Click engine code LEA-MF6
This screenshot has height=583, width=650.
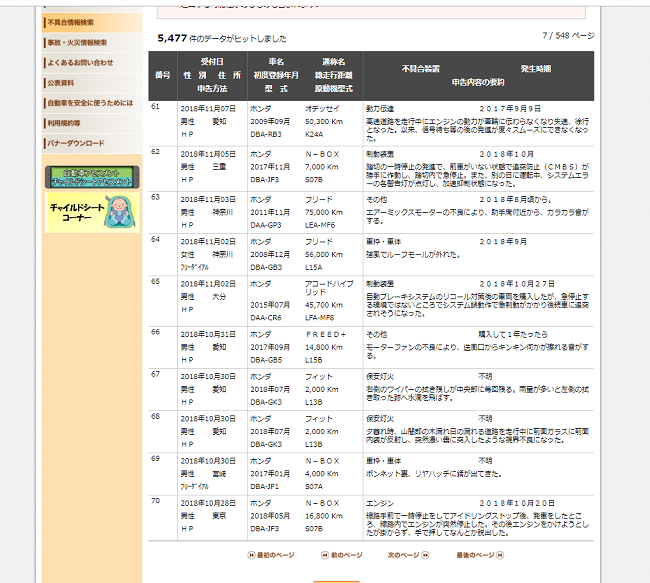320,225
